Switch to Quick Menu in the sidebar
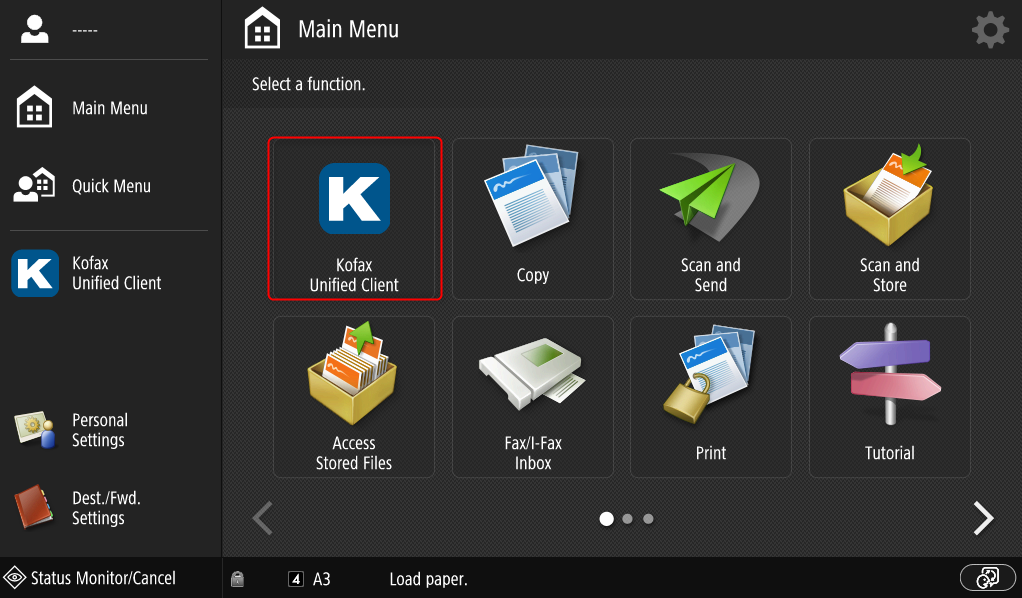 click(109, 186)
